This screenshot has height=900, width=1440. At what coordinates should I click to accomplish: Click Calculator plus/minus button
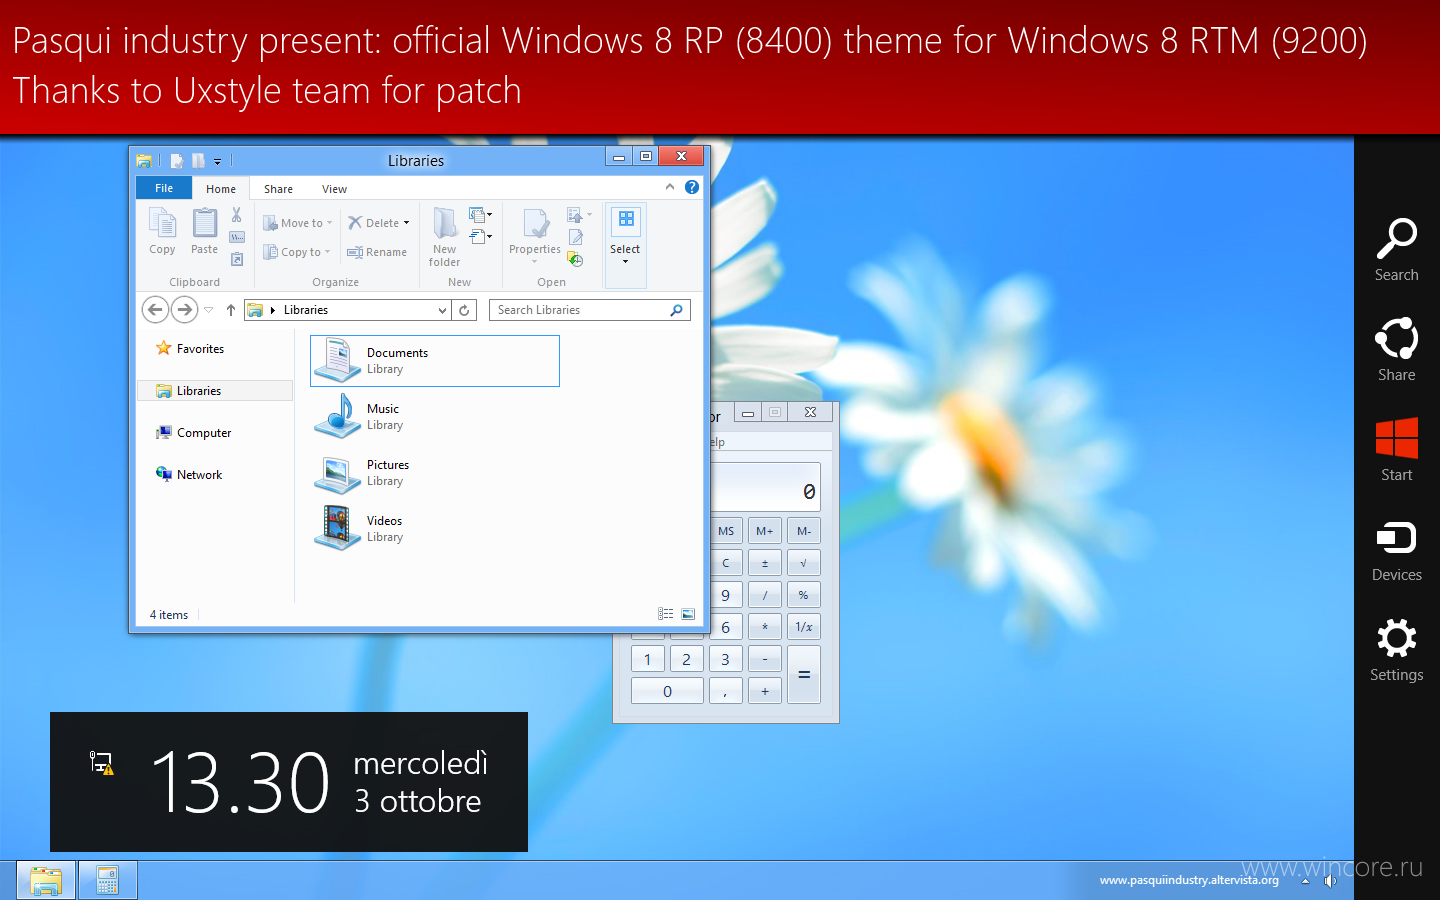(x=765, y=563)
